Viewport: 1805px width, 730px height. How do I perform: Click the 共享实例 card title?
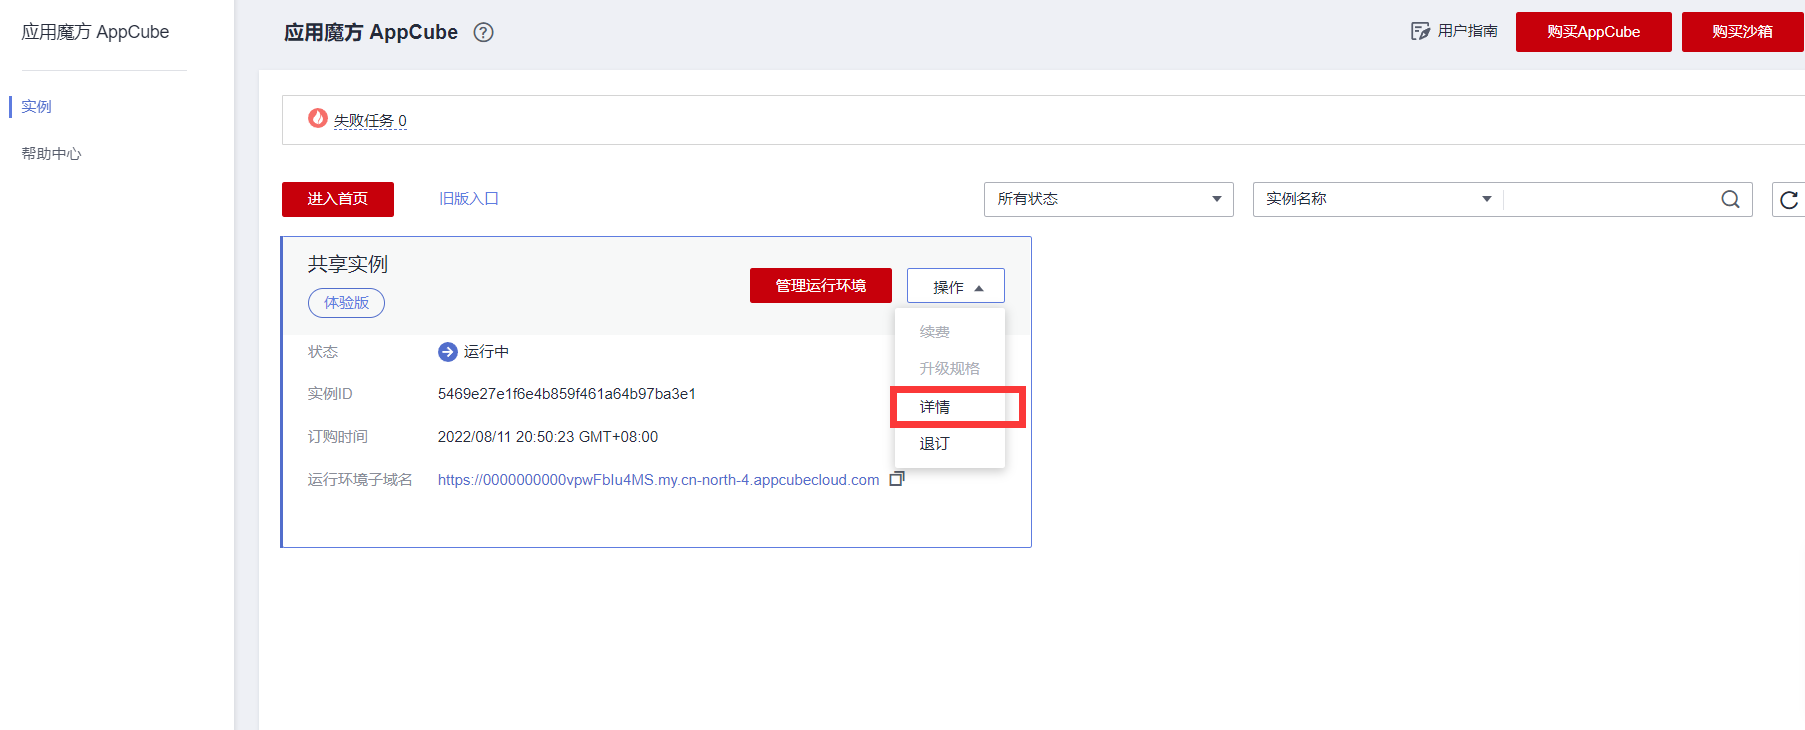pos(348,264)
